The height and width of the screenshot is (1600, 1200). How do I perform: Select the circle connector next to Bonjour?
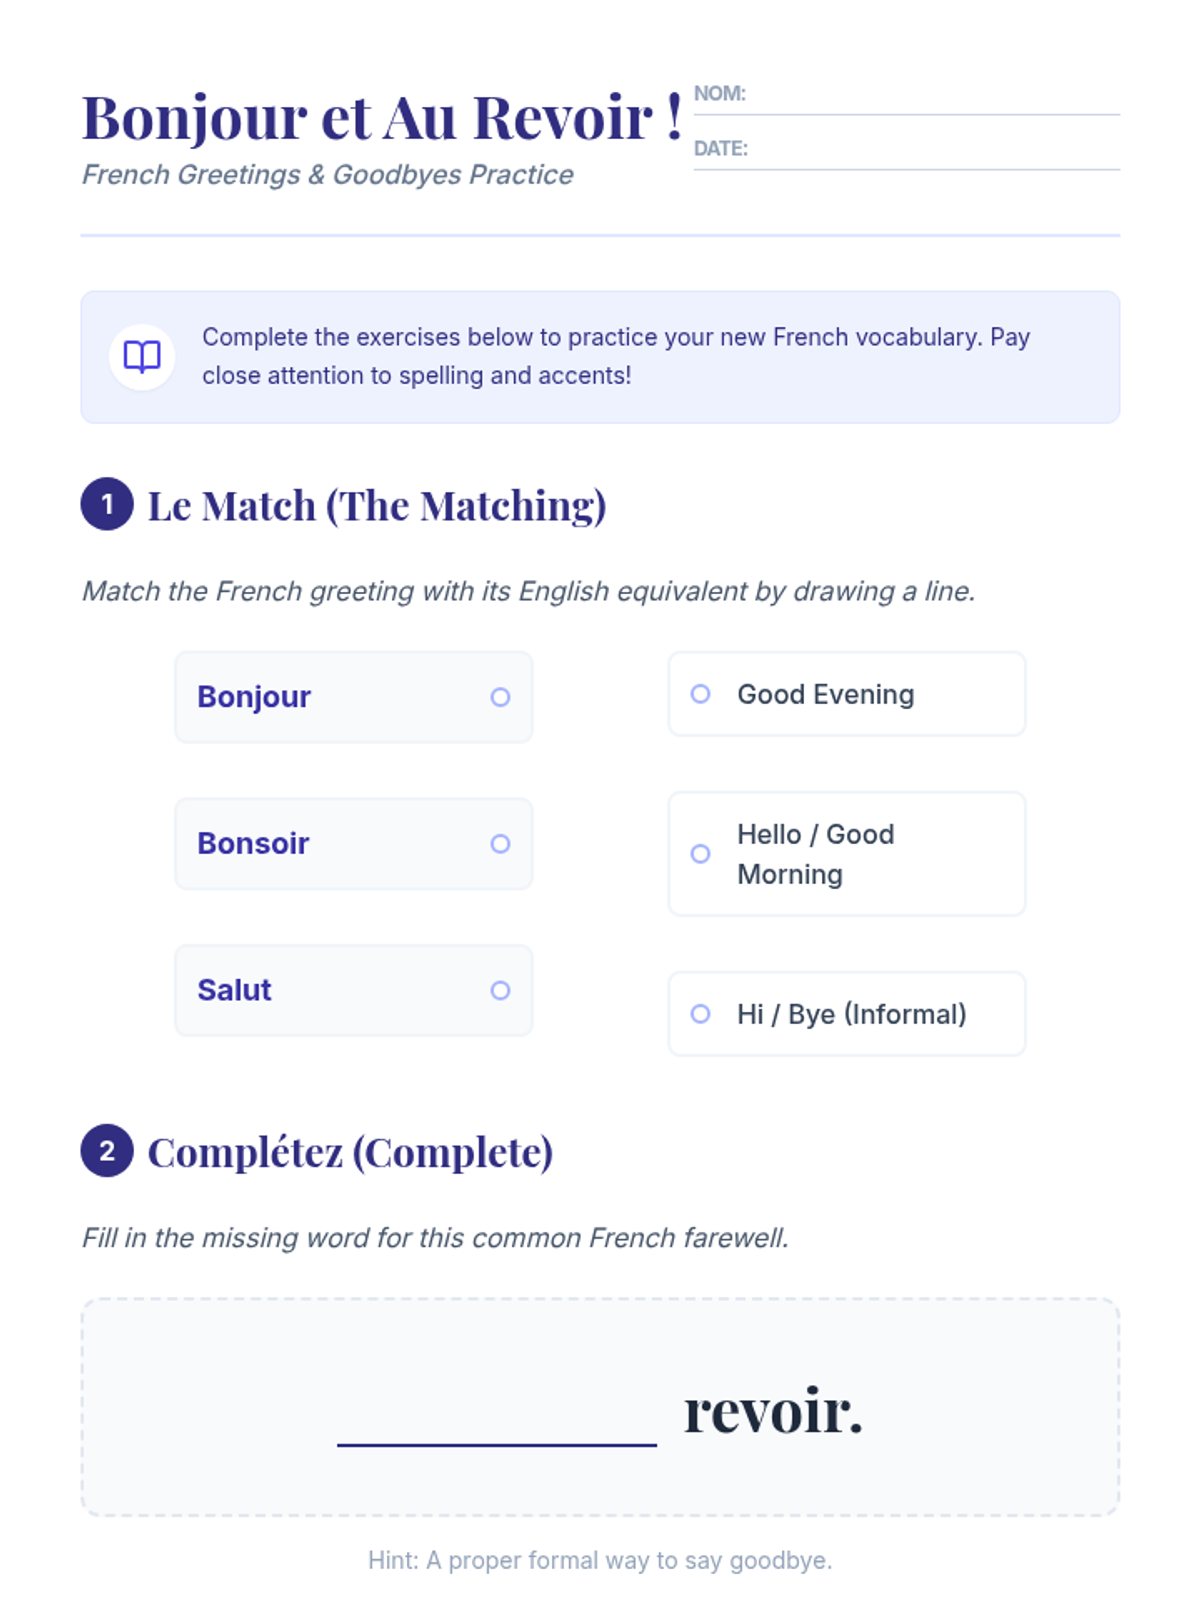tap(500, 697)
